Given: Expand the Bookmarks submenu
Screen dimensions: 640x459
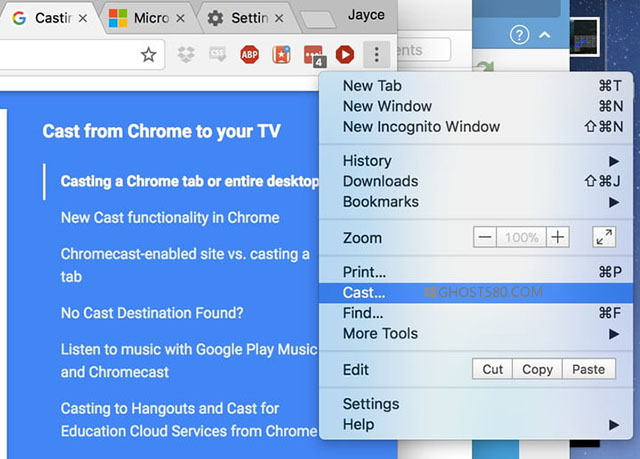Looking at the screenshot, I should pyautogui.click(x=476, y=202).
